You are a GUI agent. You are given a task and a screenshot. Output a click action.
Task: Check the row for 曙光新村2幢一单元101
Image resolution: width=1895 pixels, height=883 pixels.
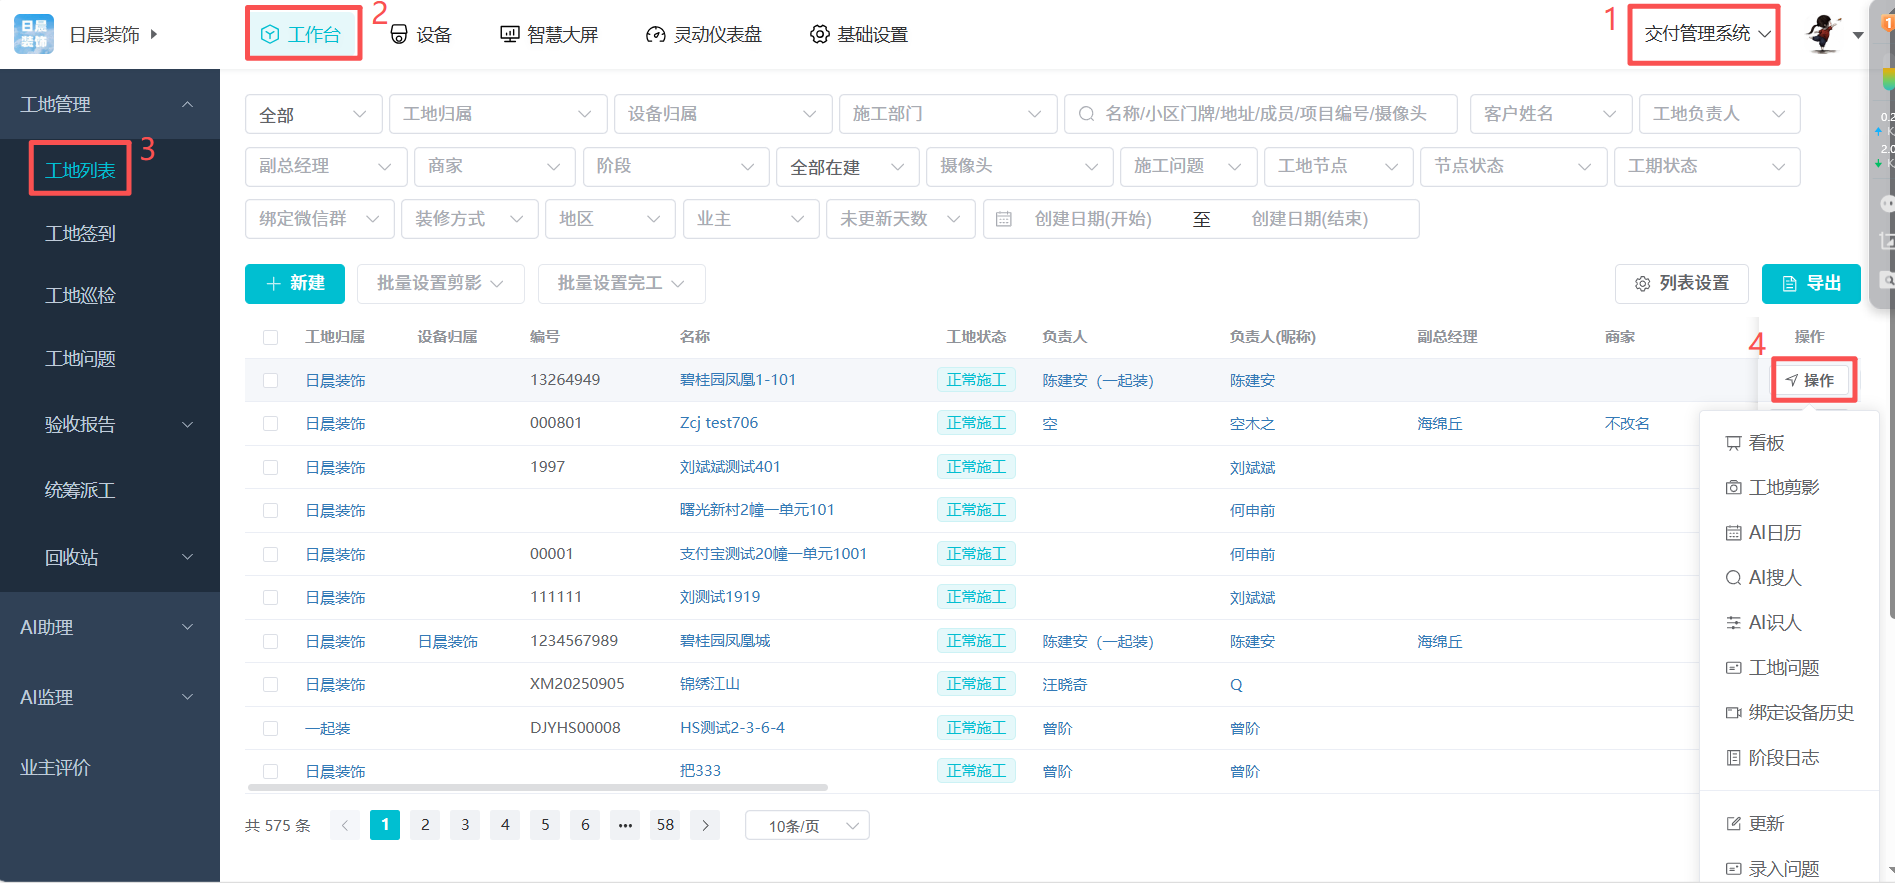[270, 510]
